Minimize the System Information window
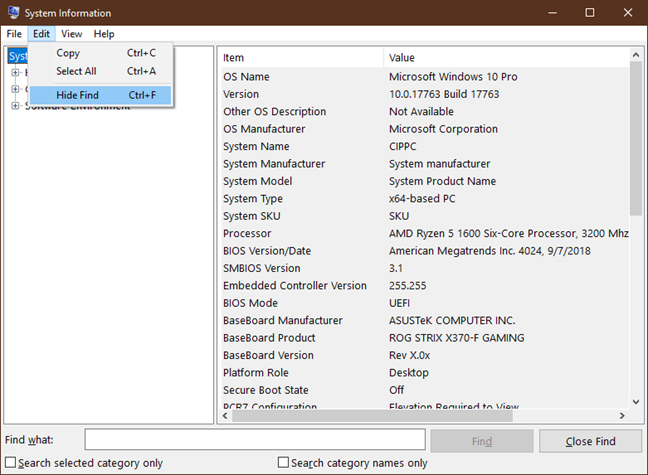The image size is (648, 475). coord(552,13)
